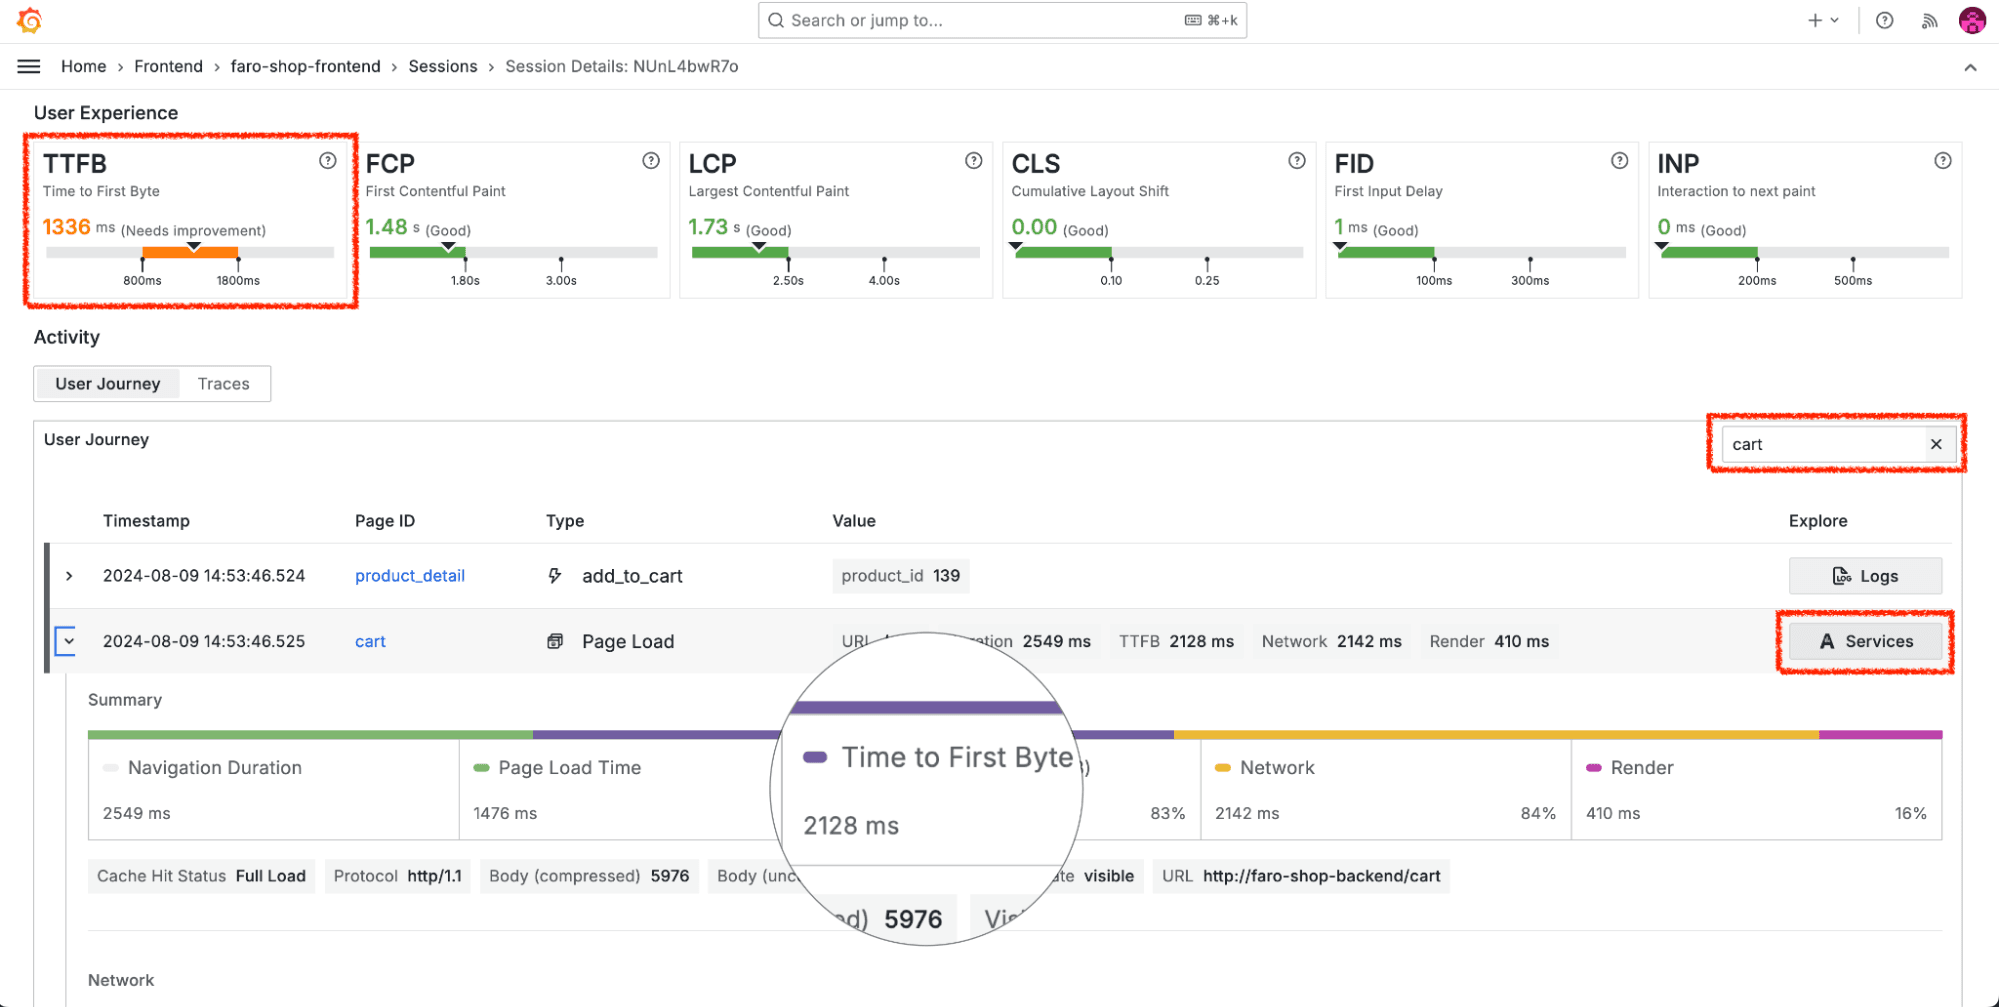Expand the add_to_cart row chevron

pos(68,575)
